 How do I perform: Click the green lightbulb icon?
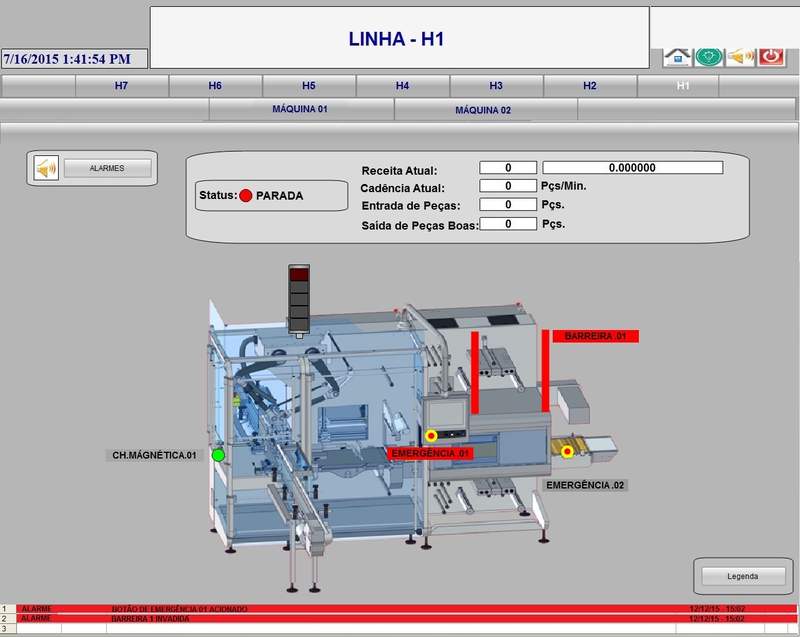[x=709, y=57]
